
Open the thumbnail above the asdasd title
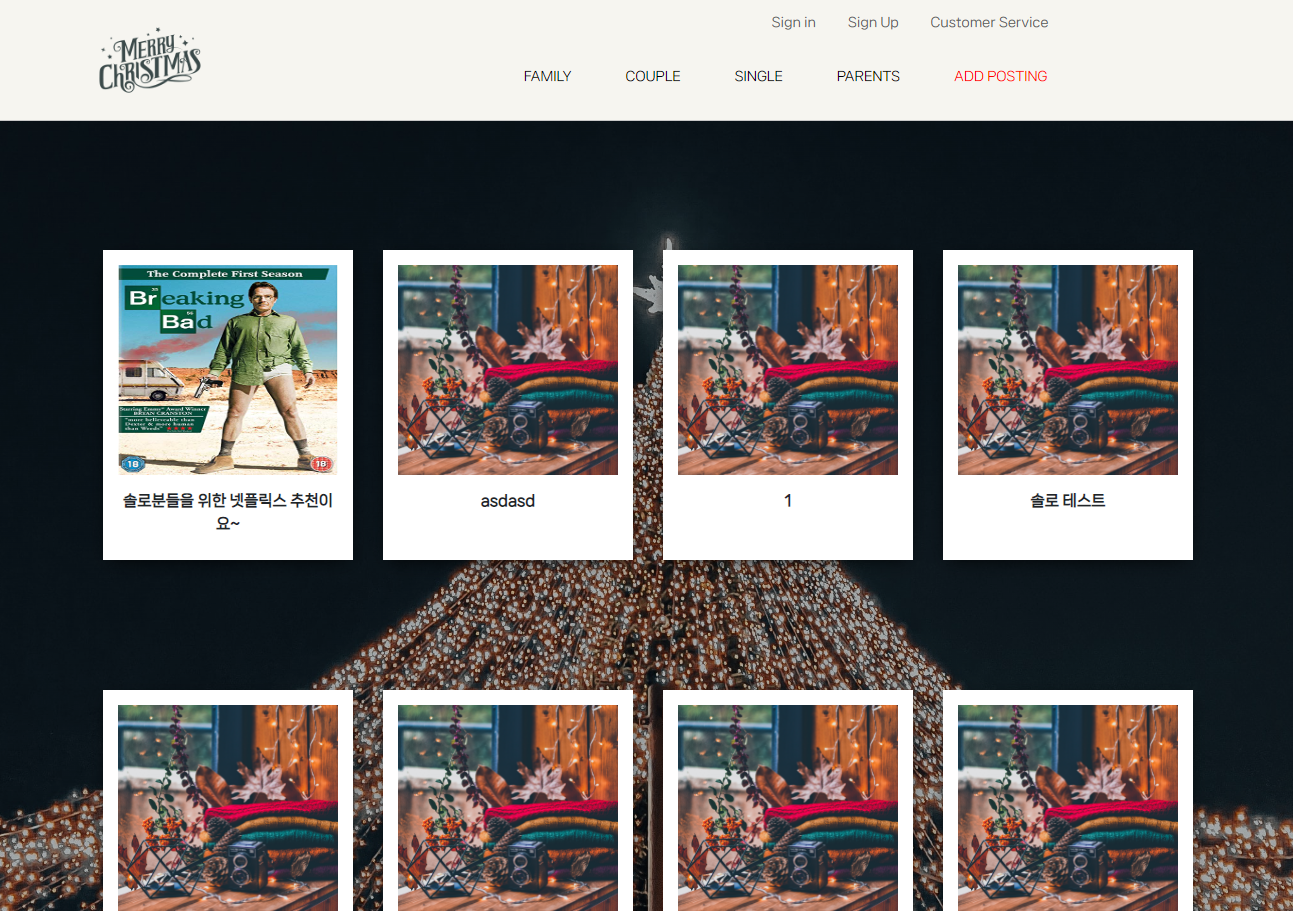tap(508, 370)
